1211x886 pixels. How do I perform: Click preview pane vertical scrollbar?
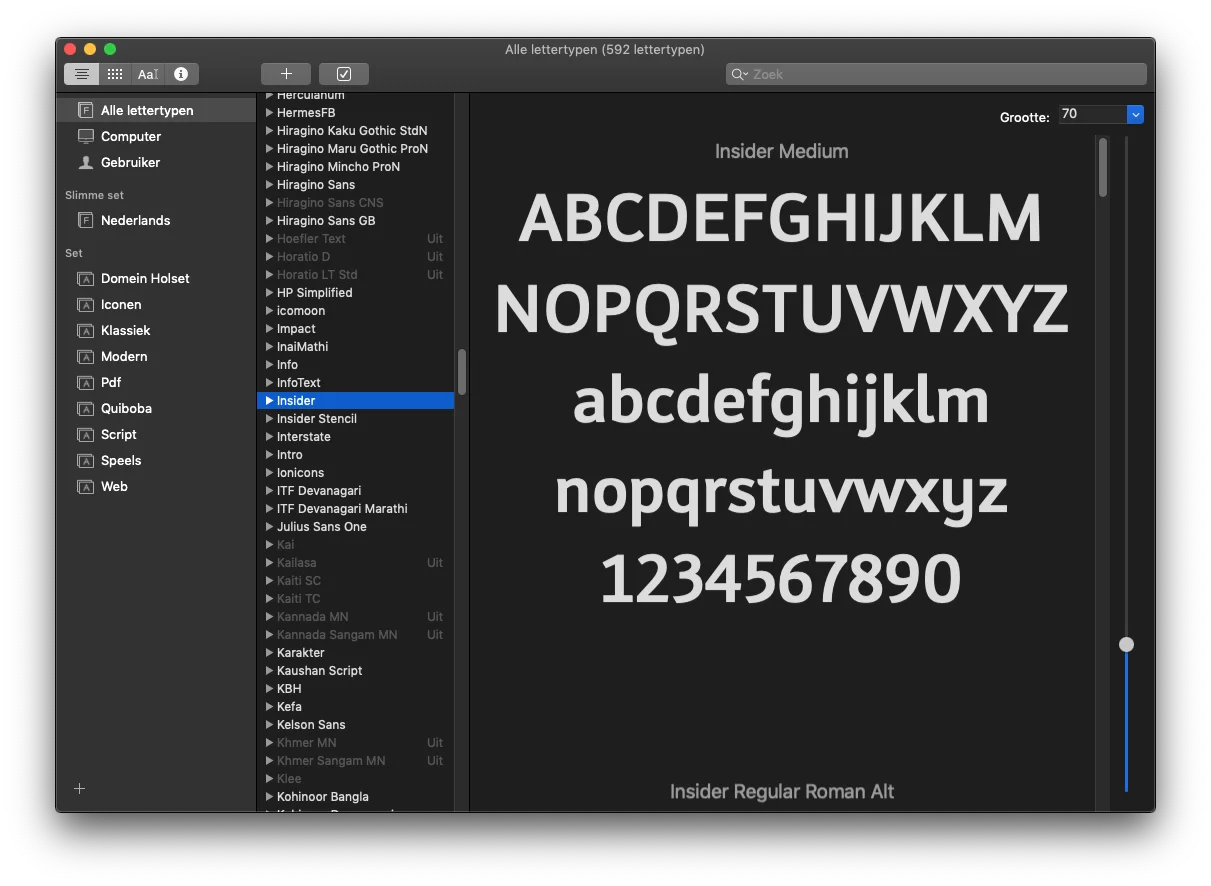click(x=1103, y=167)
